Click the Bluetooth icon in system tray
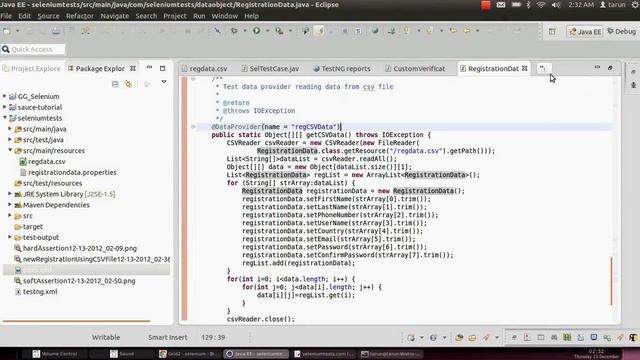This screenshot has height=360, width=640. coord(529,5)
